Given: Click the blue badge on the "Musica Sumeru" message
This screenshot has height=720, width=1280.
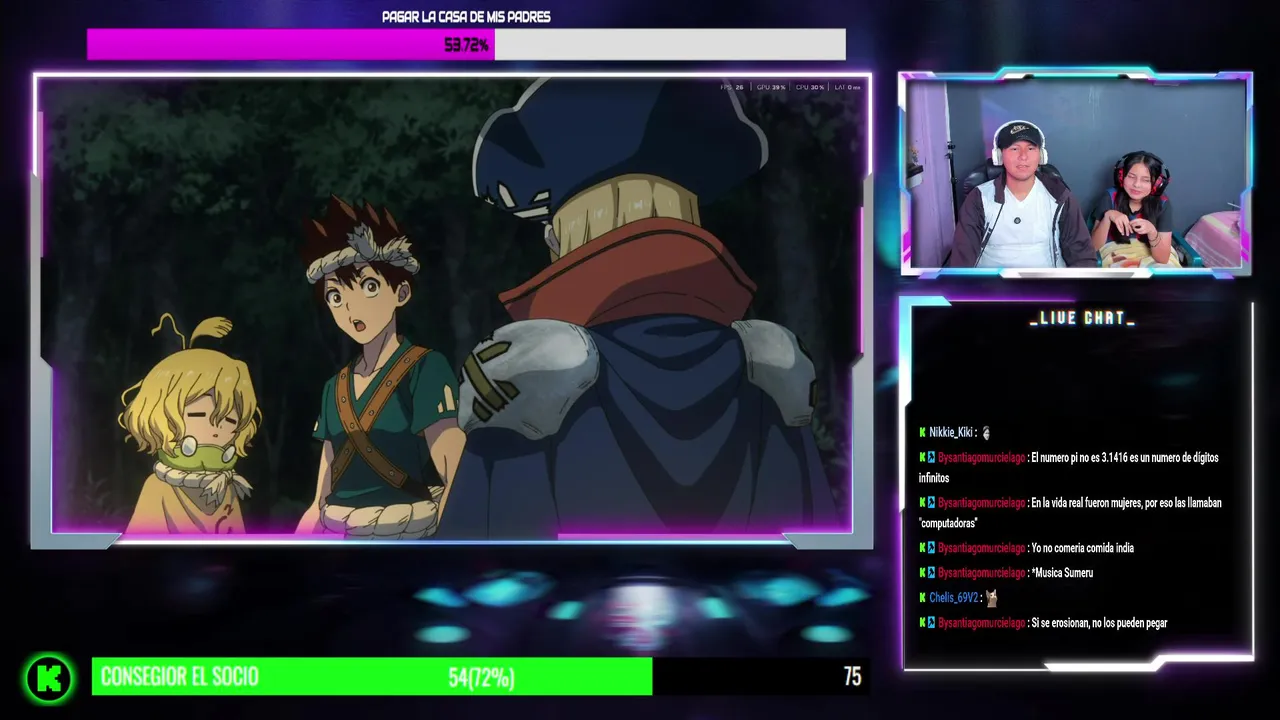Looking at the screenshot, I should point(932,572).
